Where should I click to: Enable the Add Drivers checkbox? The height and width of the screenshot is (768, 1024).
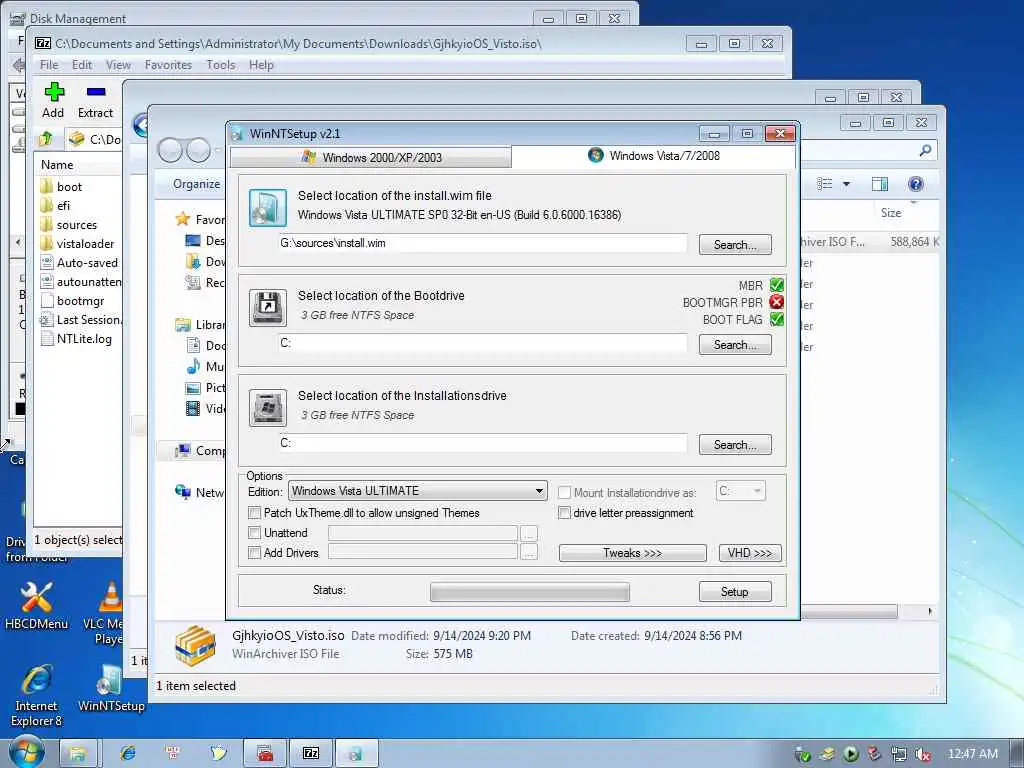255,552
